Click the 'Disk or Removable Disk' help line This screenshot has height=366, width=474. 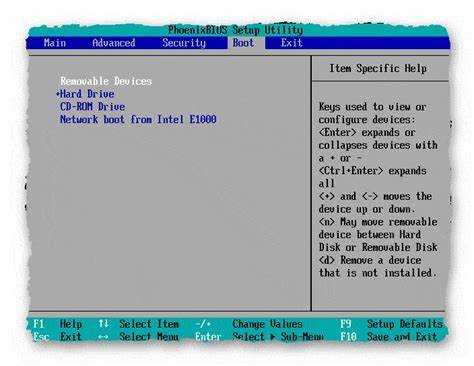click(378, 247)
